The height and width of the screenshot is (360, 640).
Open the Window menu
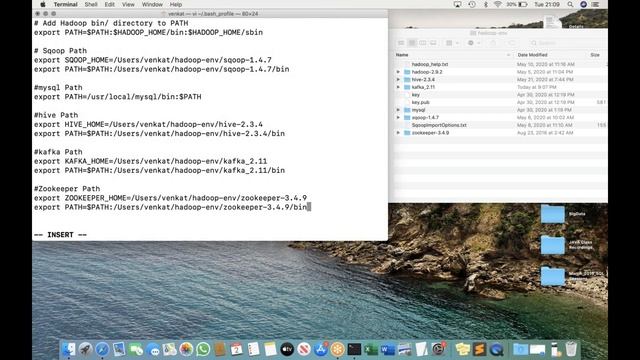152,4
